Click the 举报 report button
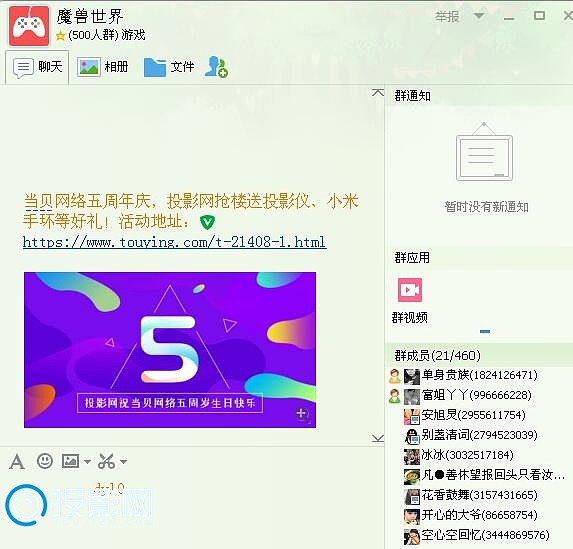Screen dimensions: 573x549 [x=447, y=16]
